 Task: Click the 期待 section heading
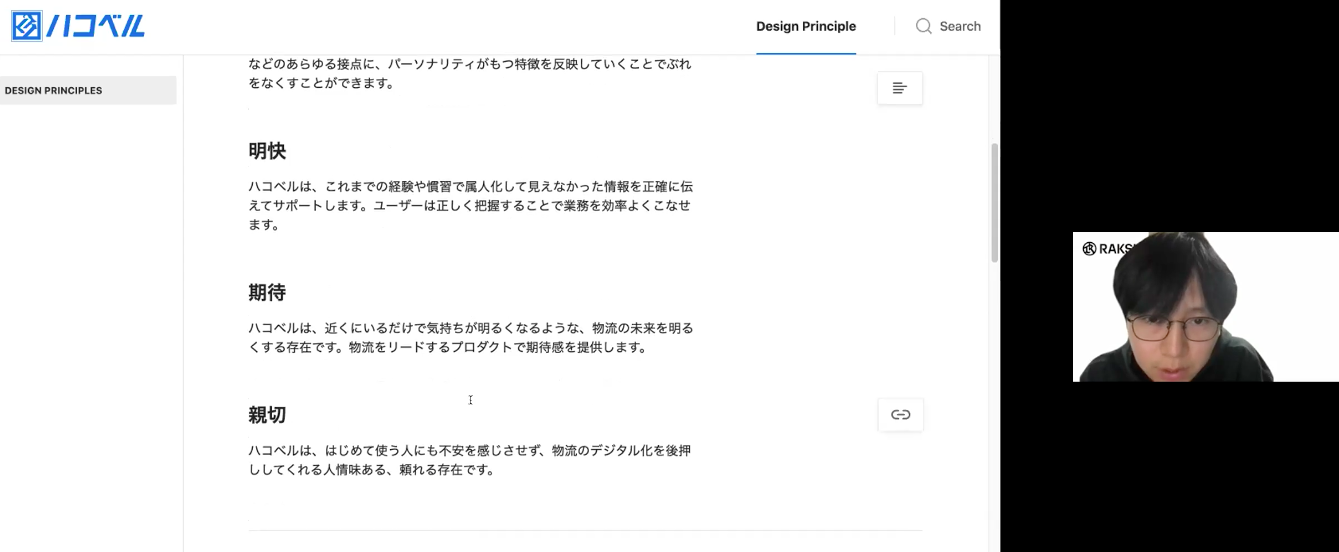267,293
